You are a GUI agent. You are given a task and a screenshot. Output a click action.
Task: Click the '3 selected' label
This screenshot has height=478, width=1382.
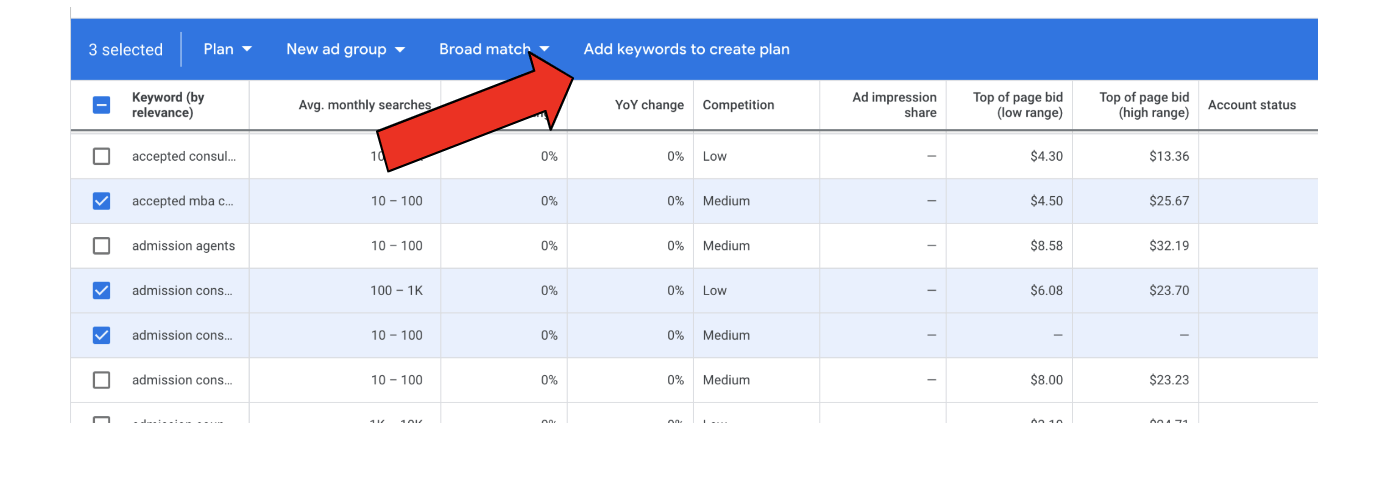point(125,49)
